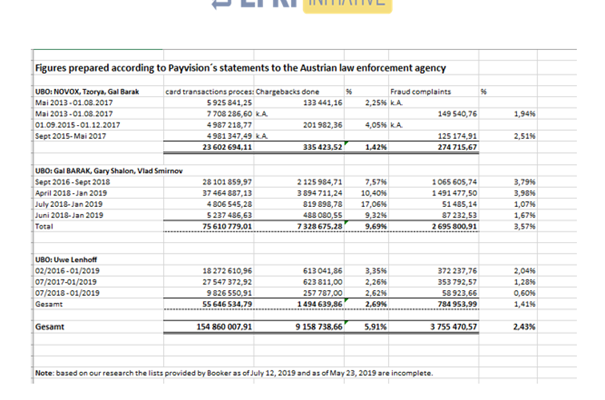Click chargebacks amount 613 041,86
Image resolution: width=605 pixels, height=400 pixels.
tap(323, 271)
